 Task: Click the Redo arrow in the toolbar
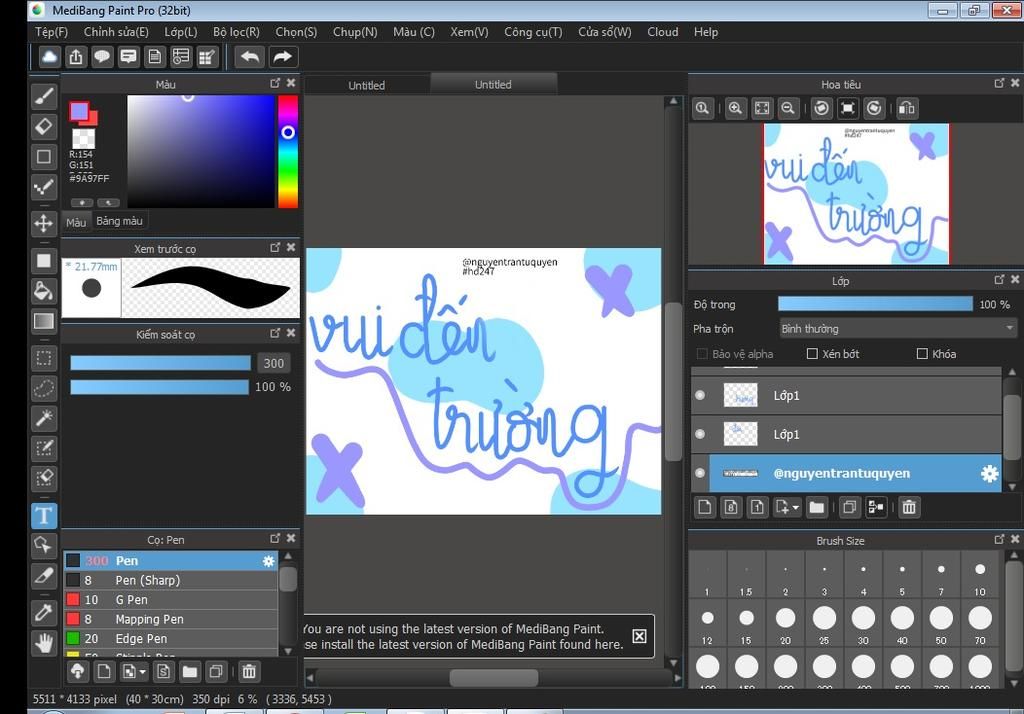(x=282, y=57)
